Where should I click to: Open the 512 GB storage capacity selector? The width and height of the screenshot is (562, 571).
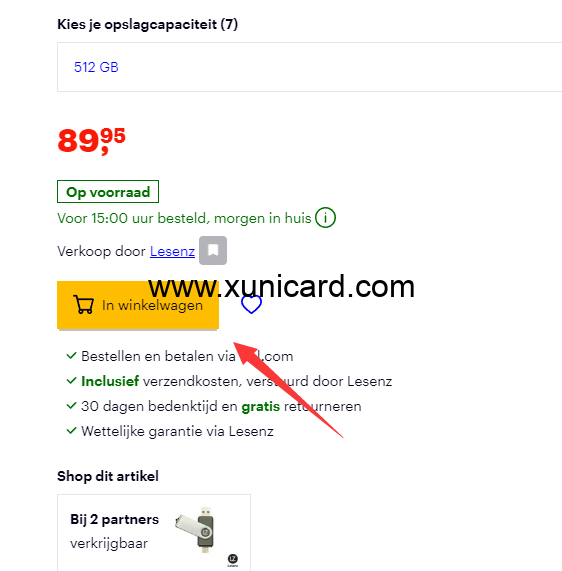click(x=310, y=67)
